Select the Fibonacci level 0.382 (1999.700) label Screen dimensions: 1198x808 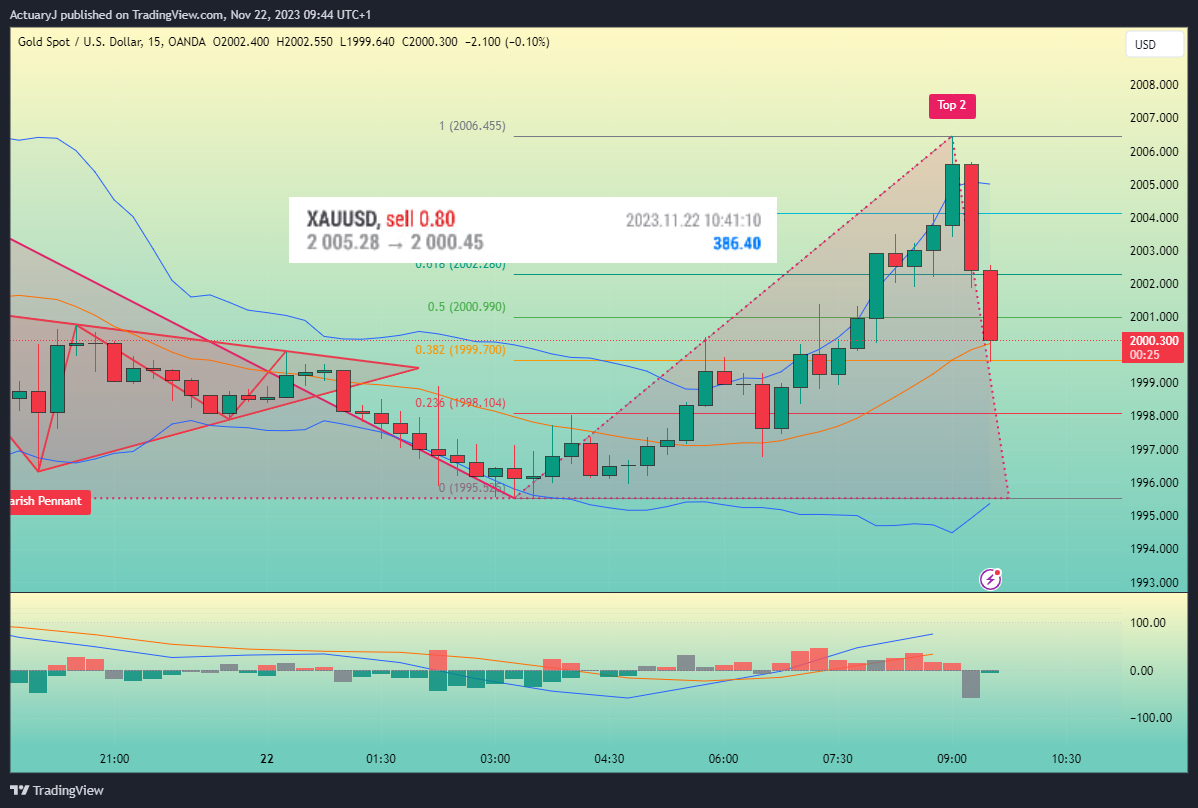(461, 350)
